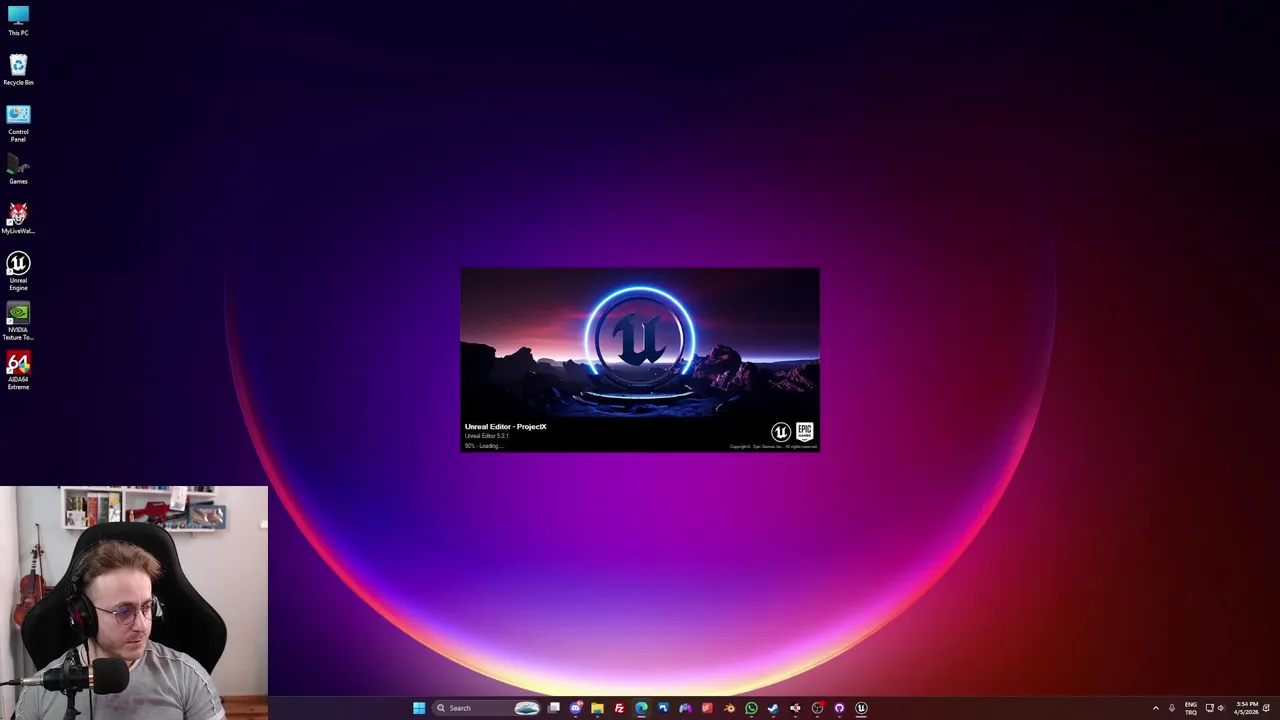The height and width of the screenshot is (720, 1280).
Task: Open the network status tray icon
Action: 1209,708
